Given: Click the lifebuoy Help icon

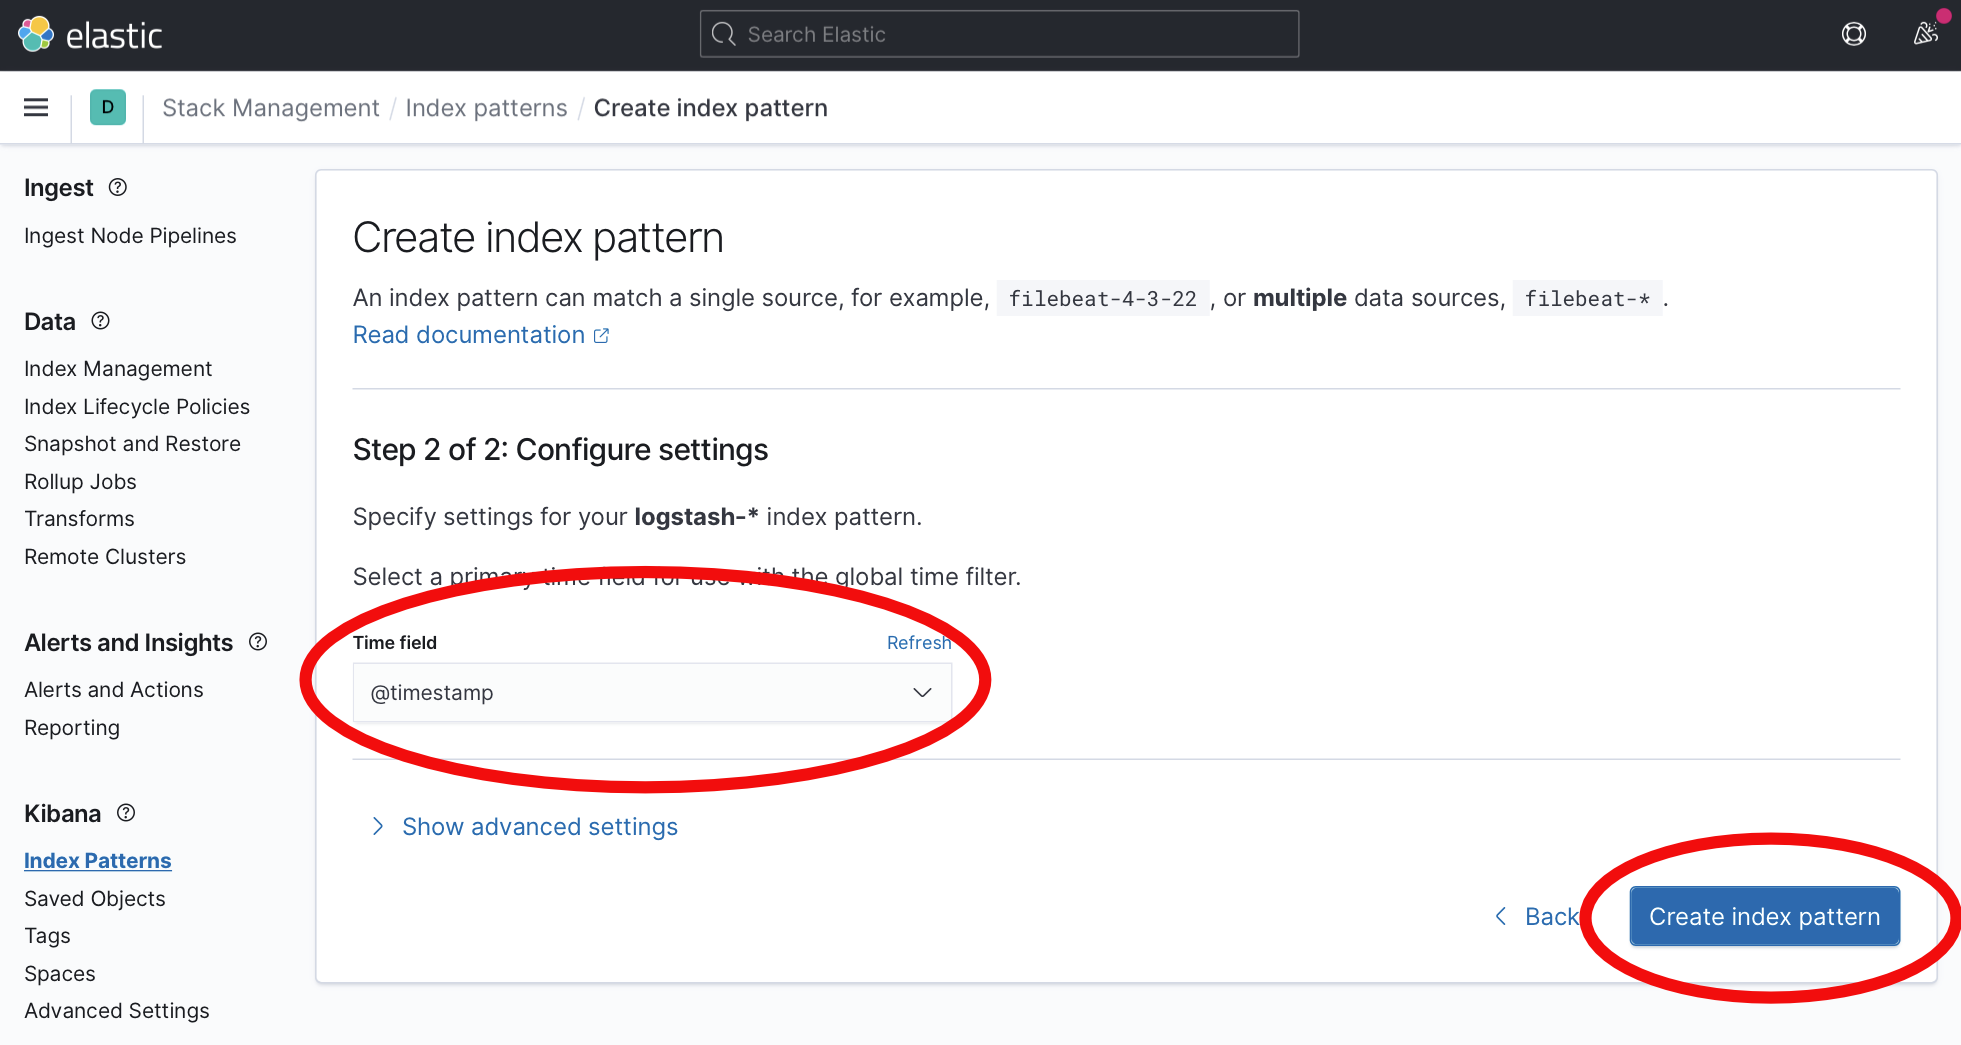Looking at the screenshot, I should click(x=1853, y=33).
